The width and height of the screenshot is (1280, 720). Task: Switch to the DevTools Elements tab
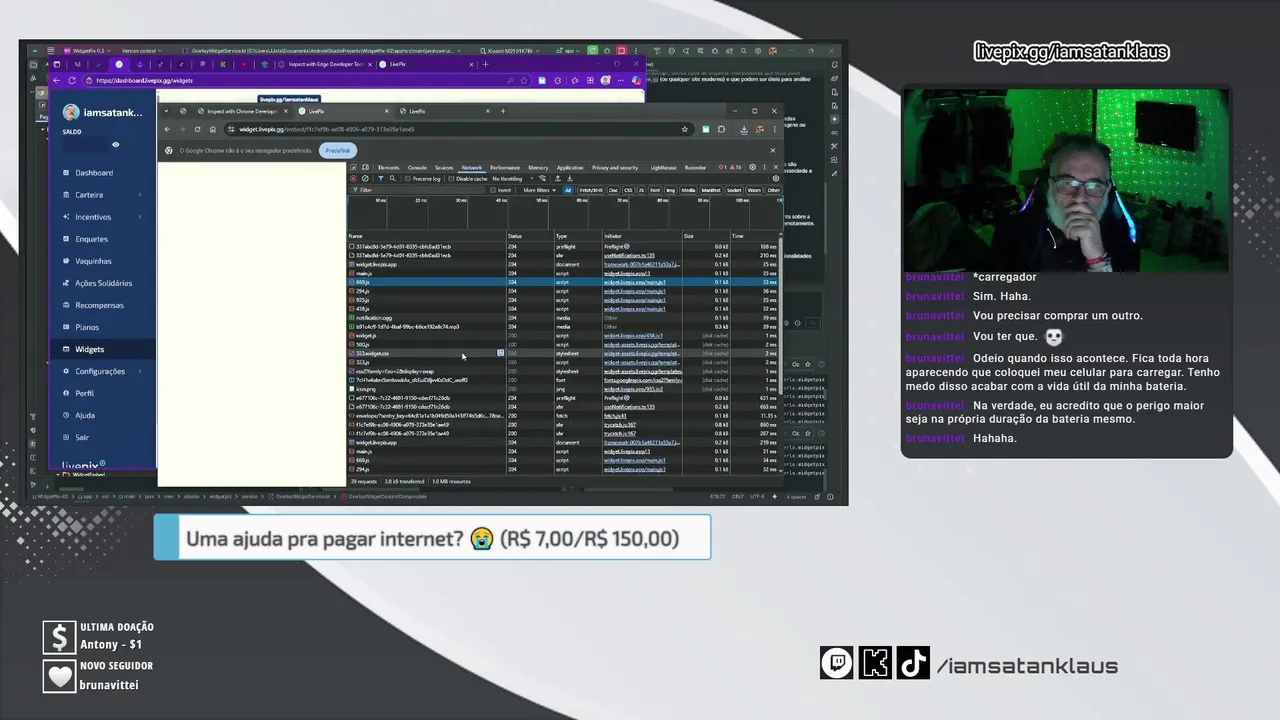pyautogui.click(x=389, y=167)
